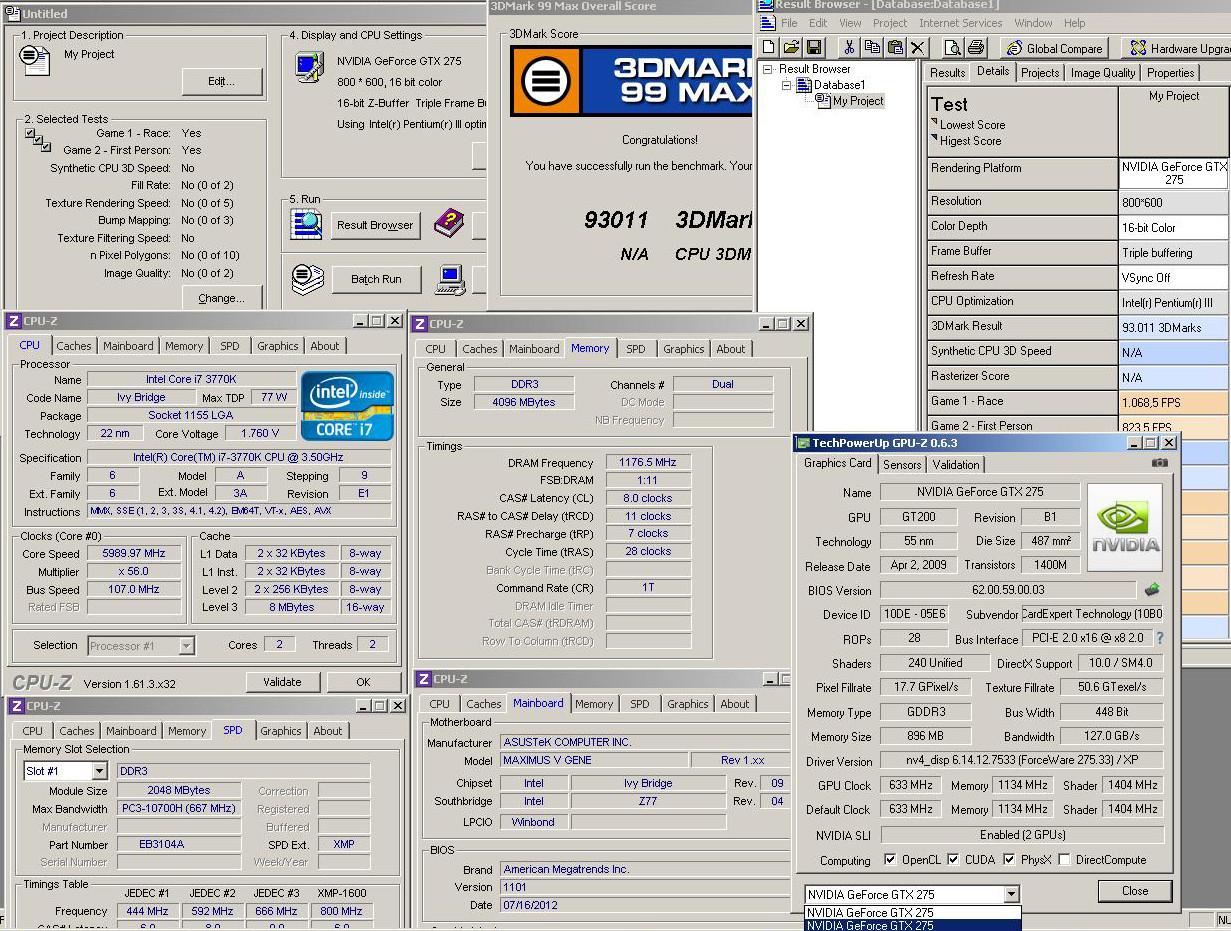The height and width of the screenshot is (931, 1231).
Task: Click the help book icon in Run section
Action: (449, 224)
